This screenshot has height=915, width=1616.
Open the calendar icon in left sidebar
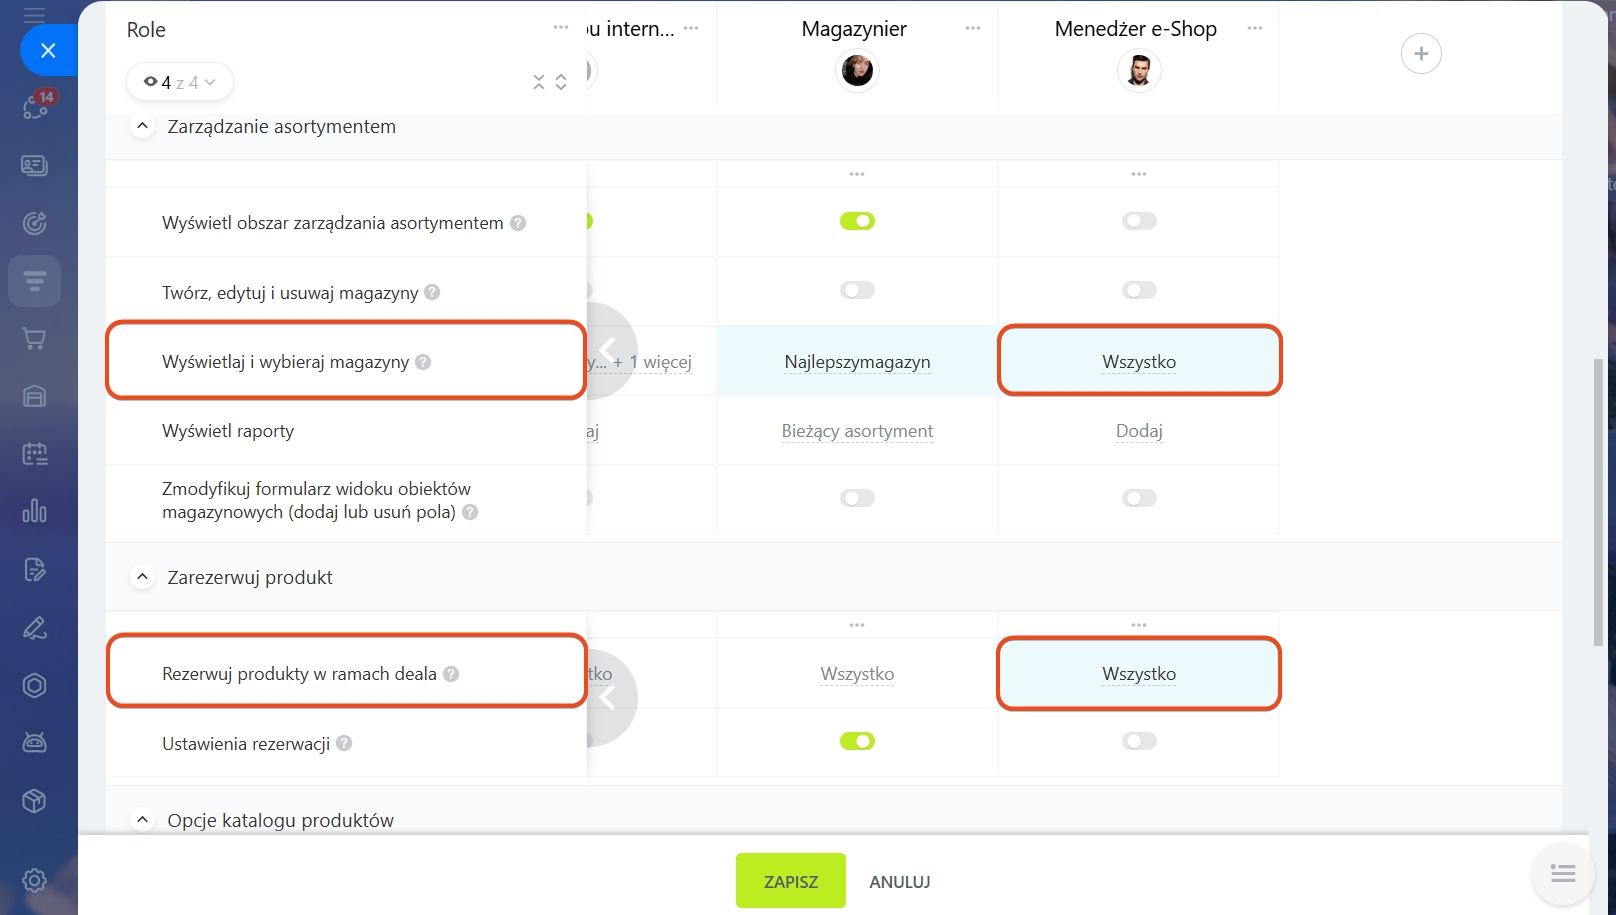coord(34,454)
